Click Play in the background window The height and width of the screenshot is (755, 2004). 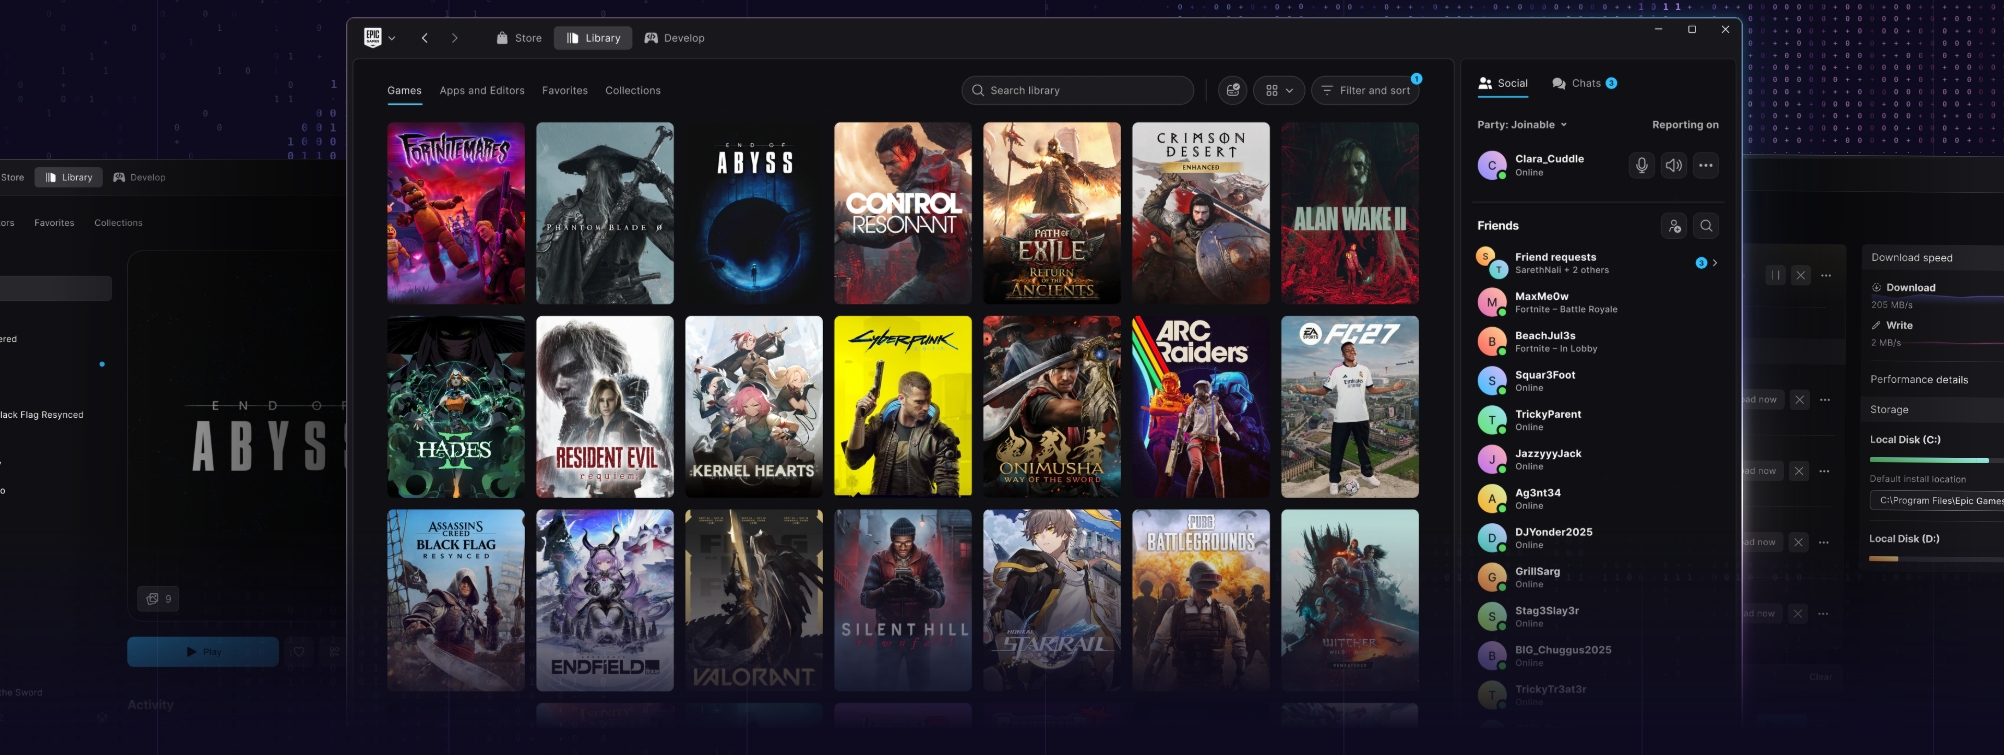[x=203, y=652]
